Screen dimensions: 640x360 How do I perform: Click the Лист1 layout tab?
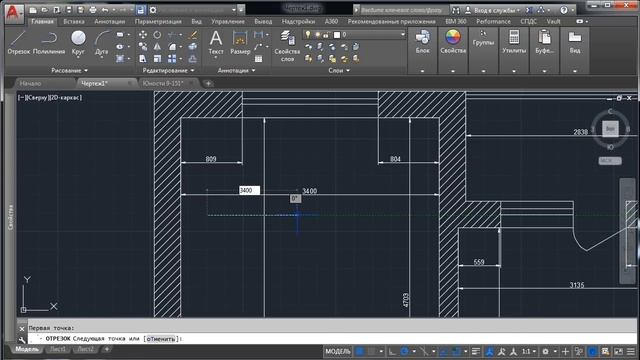58,349
